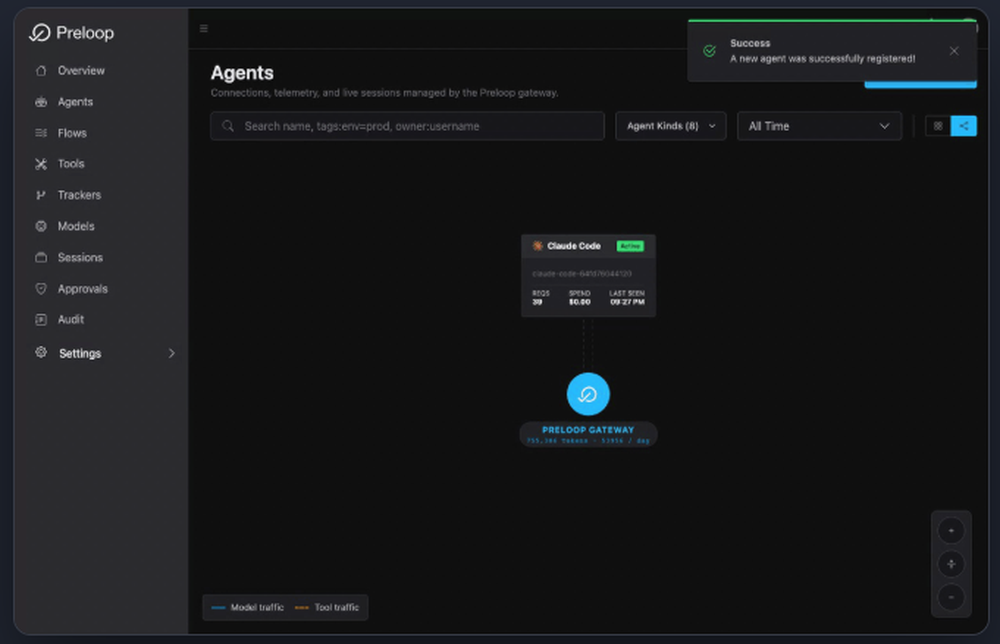Click the agent search input field
This screenshot has width=1000, height=644.
(408, 126)
